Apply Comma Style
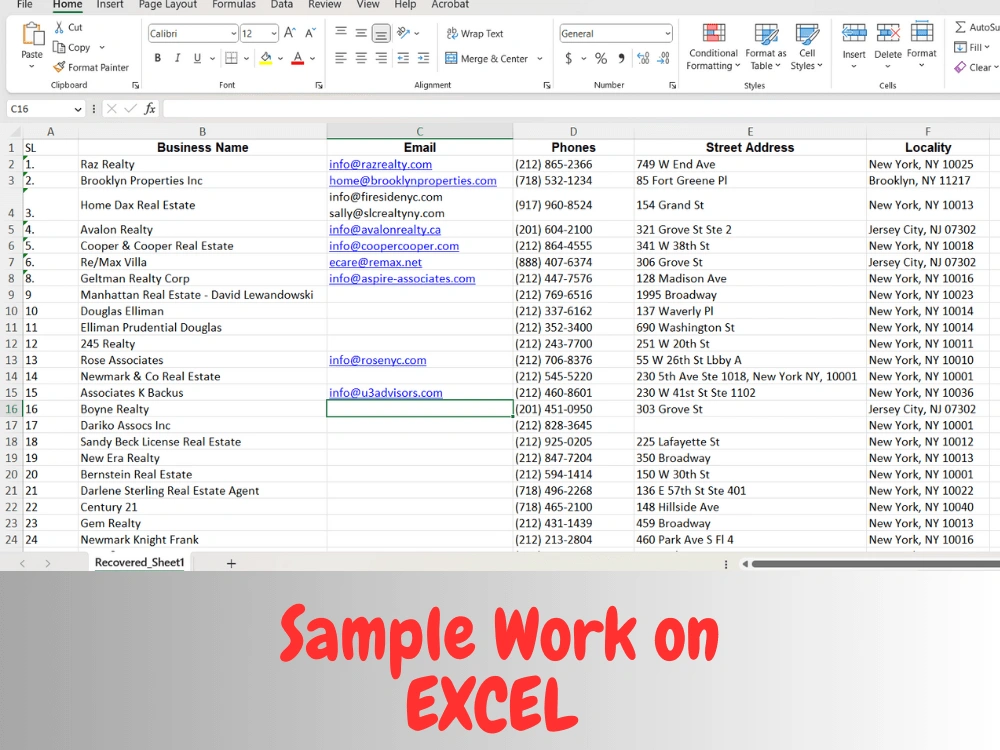 coord(621,59)
